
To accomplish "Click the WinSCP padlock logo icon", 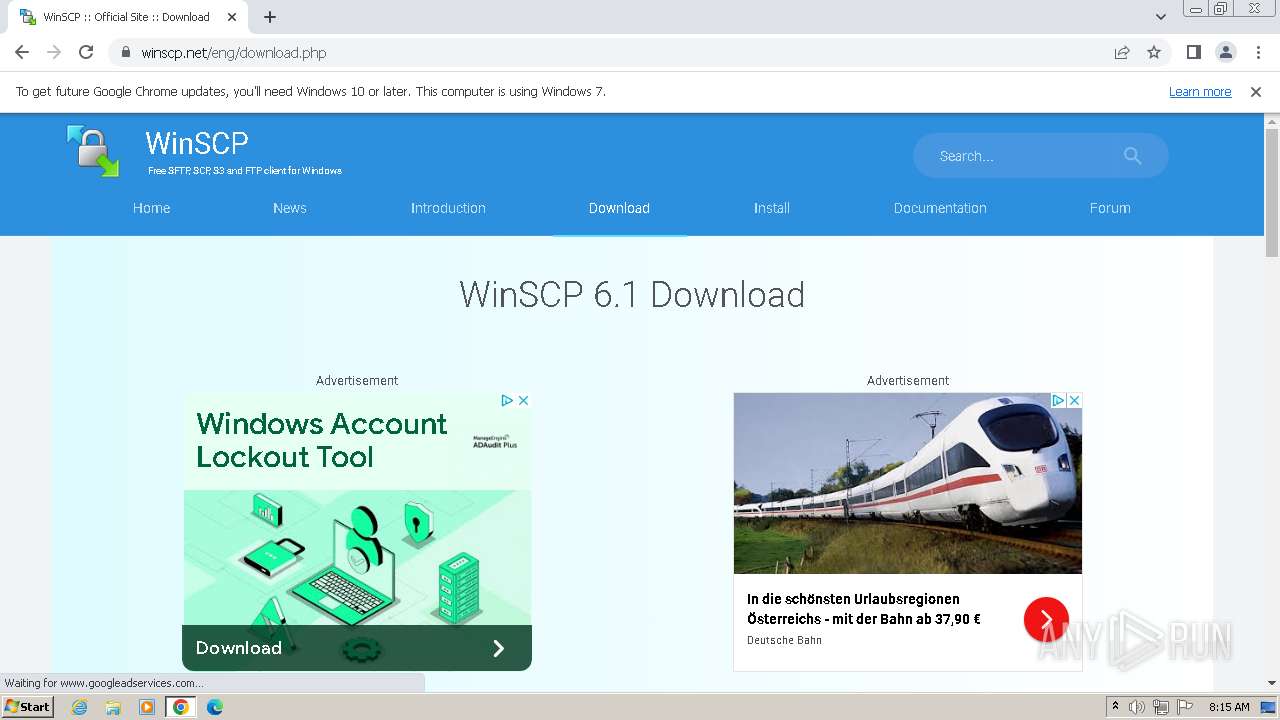I will pyautogui.click(x=93, y=151).
